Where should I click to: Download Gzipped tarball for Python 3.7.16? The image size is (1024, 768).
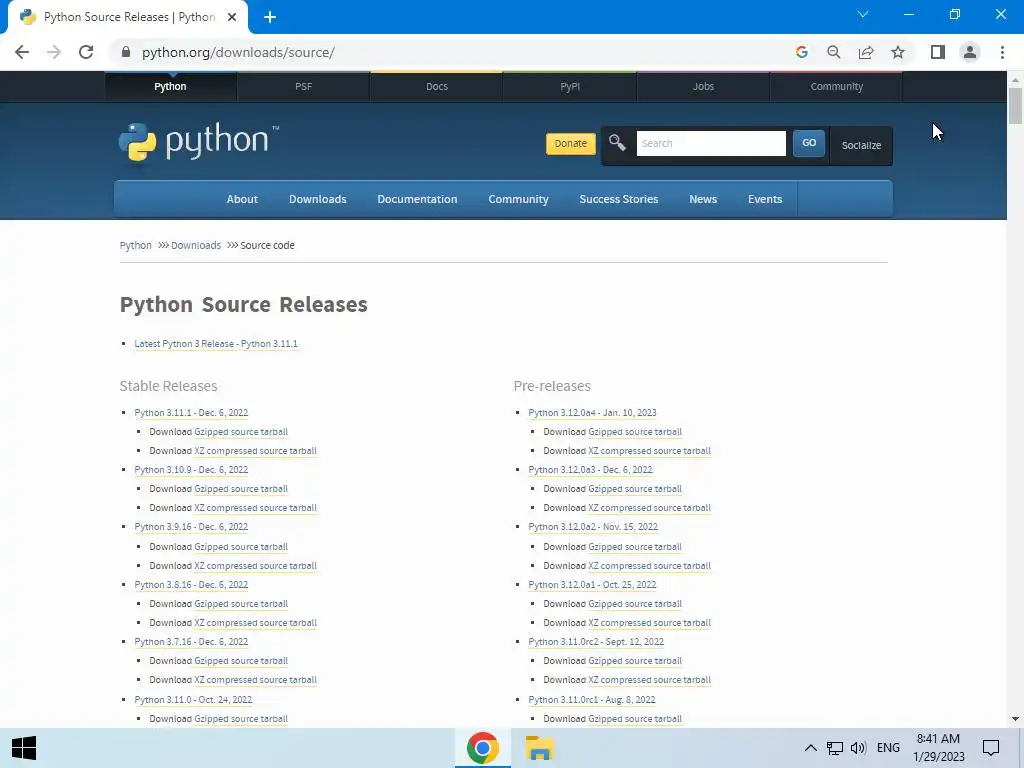[241, 661]
